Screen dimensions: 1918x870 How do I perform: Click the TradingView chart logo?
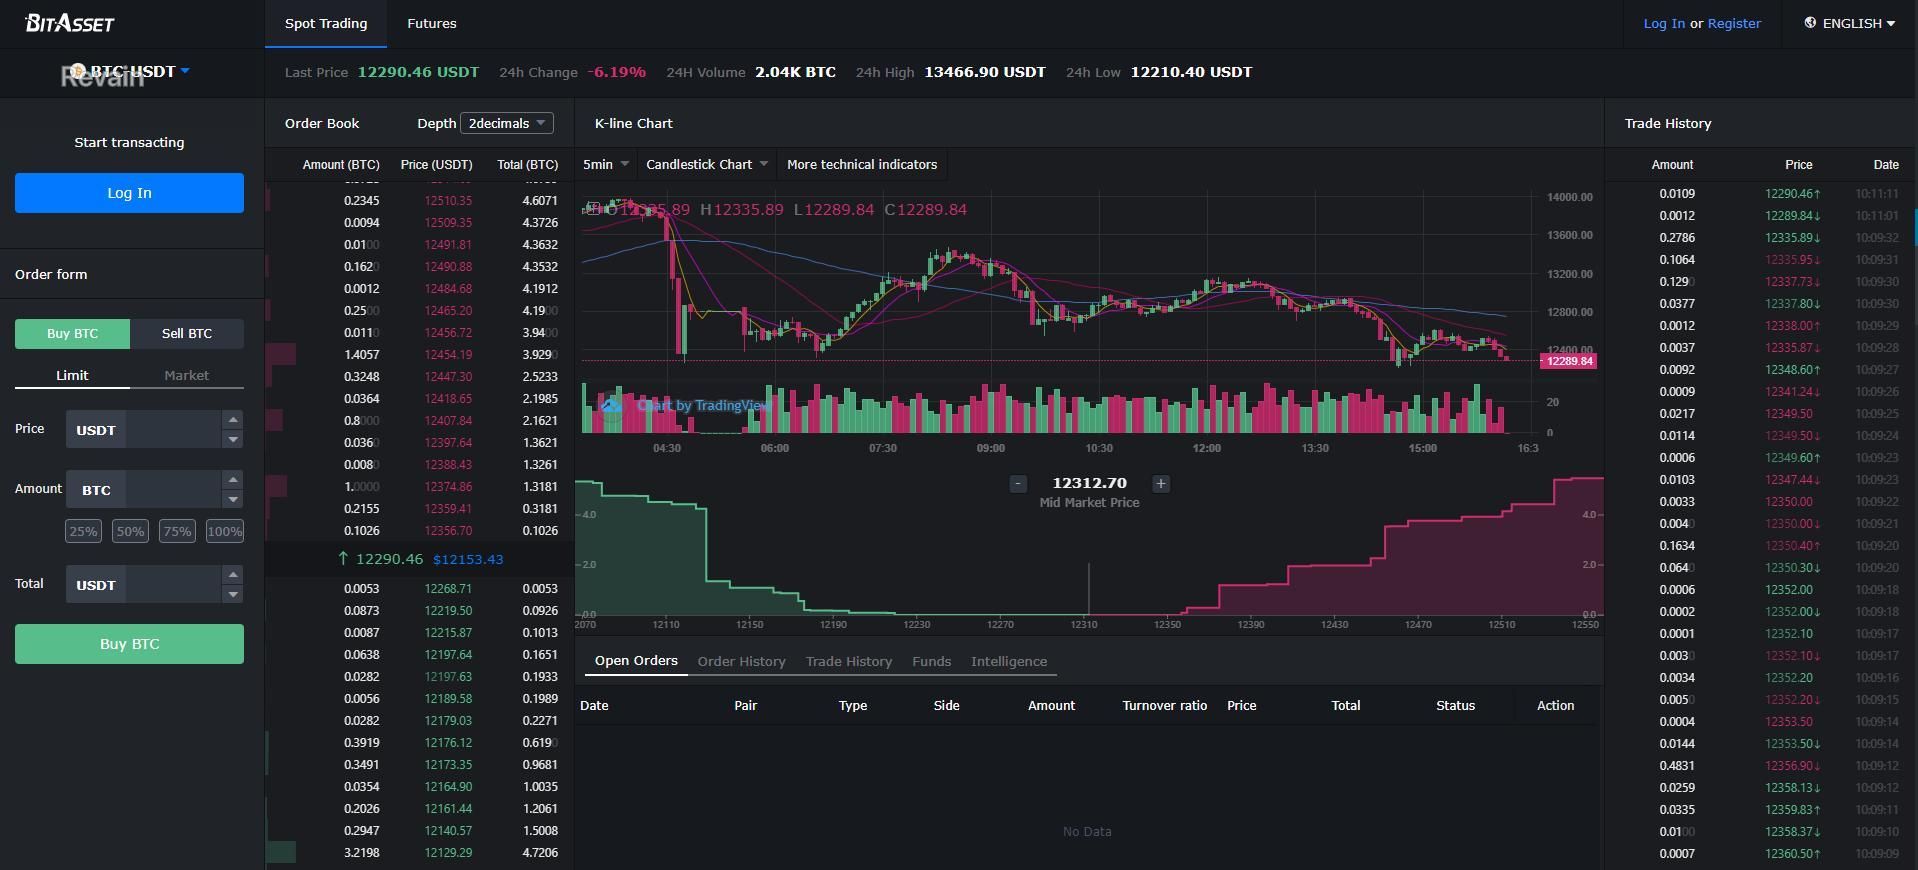[612, 405]
